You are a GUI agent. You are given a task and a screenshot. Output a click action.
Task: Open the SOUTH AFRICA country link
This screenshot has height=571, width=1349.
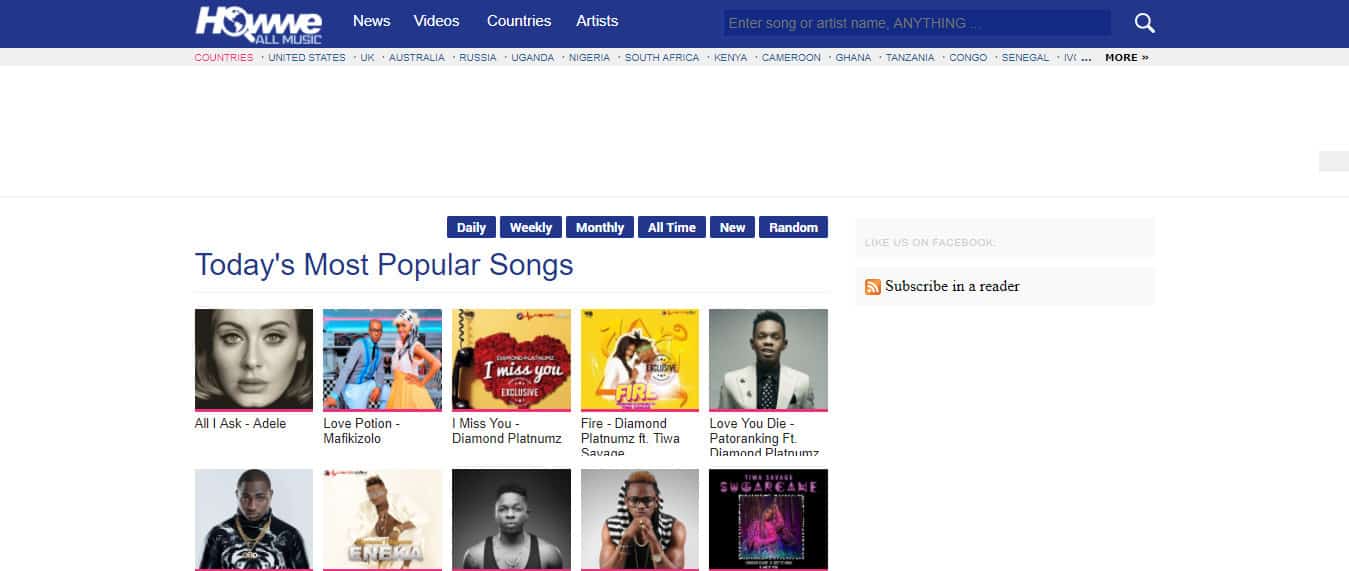point(662,57)
